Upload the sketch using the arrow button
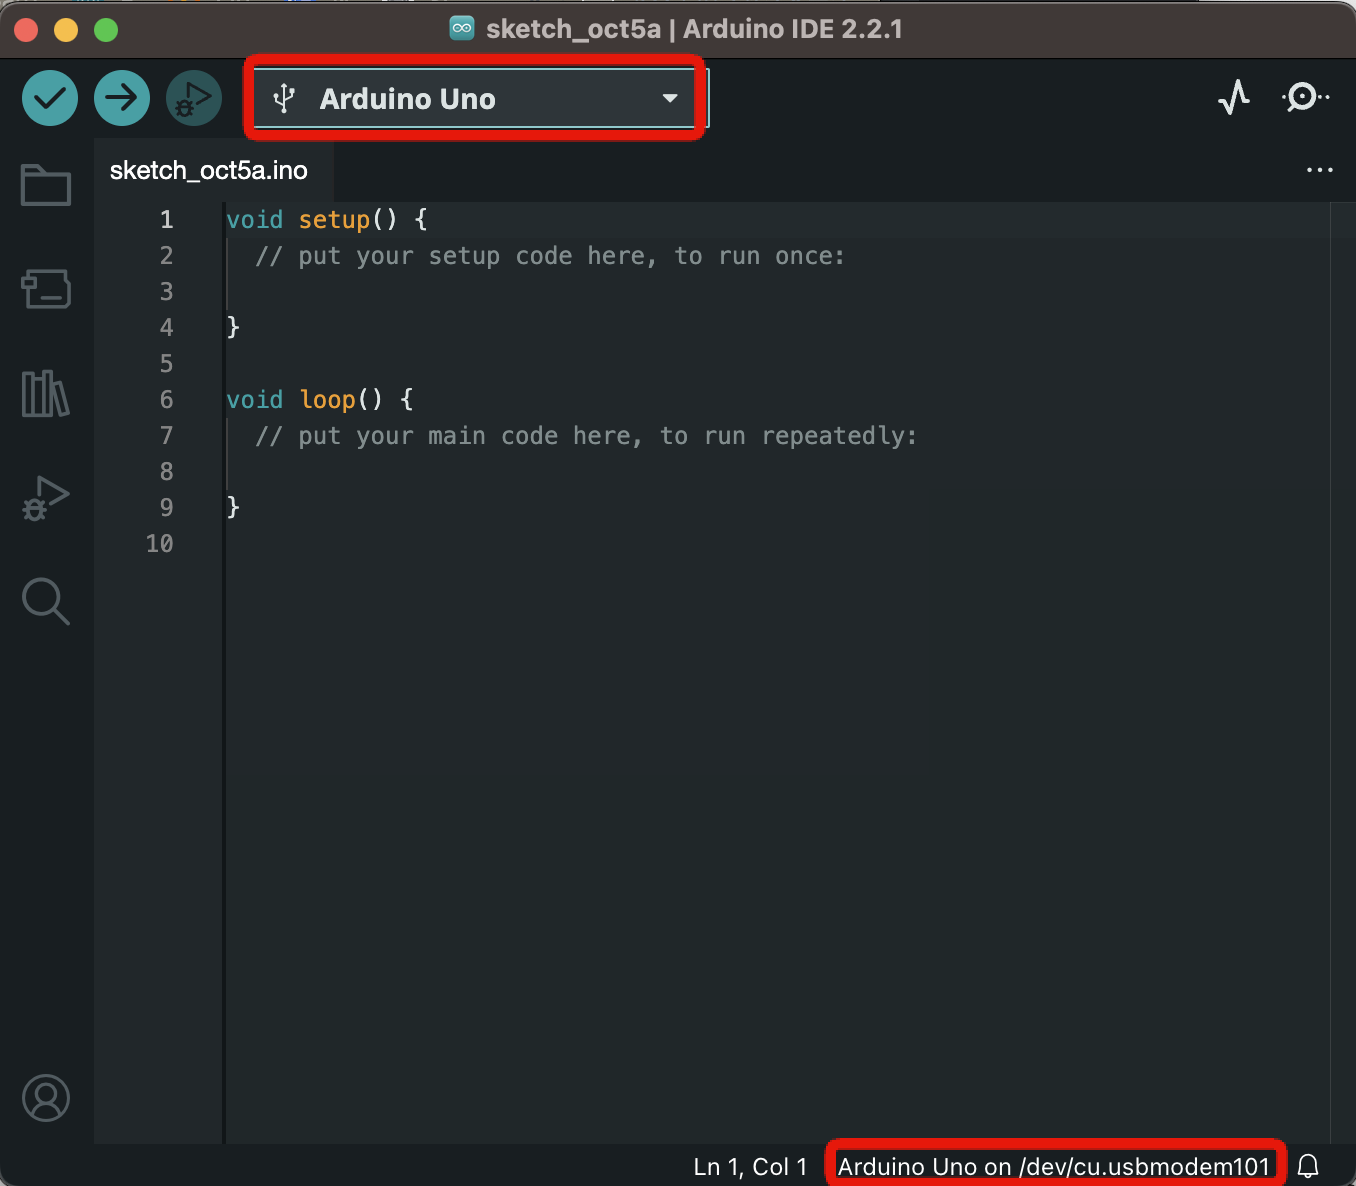1356x1186 pixels. point(122,98)
